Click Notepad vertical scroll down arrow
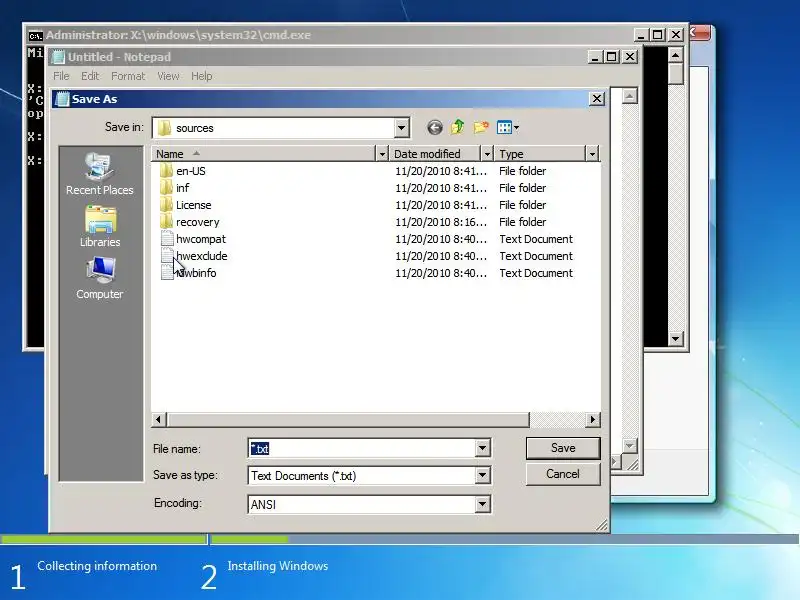Viewport: 800px width, 600px height. tap(630, 446)
